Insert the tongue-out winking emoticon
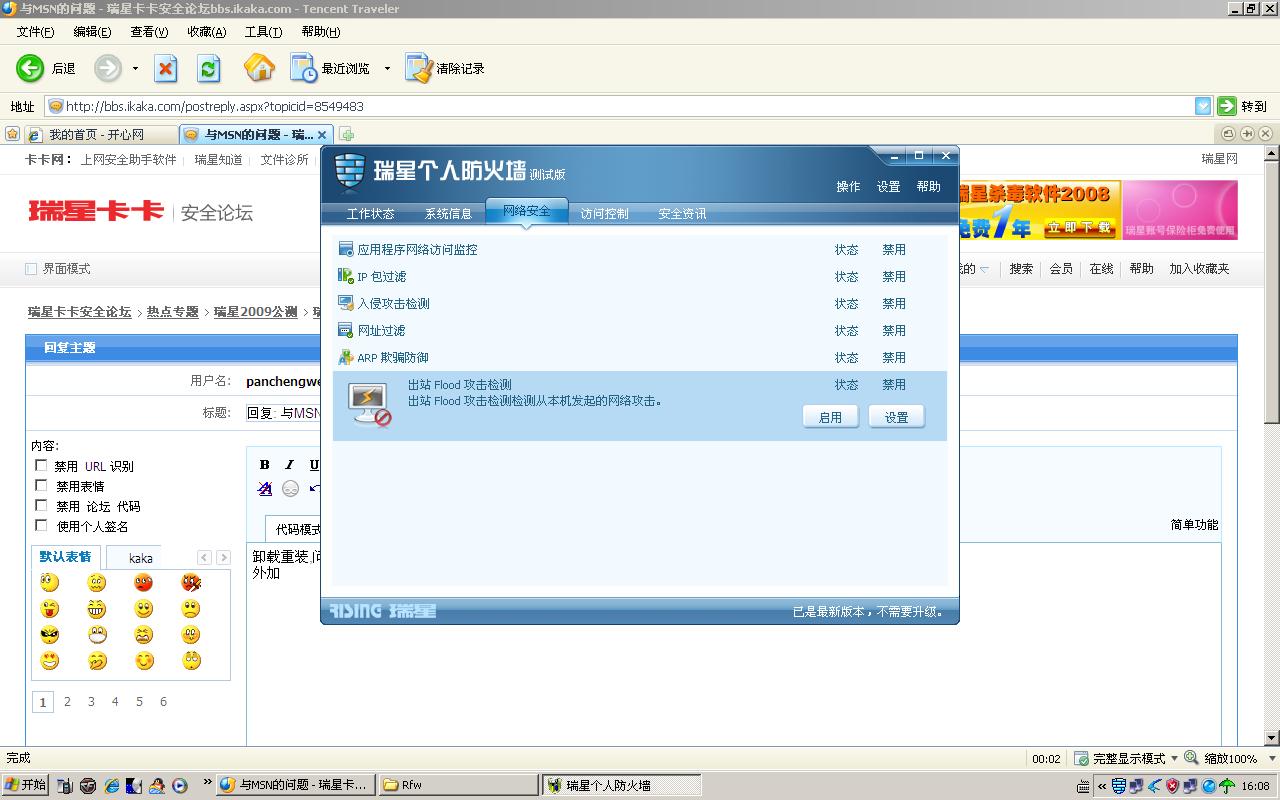 (49, 608)
